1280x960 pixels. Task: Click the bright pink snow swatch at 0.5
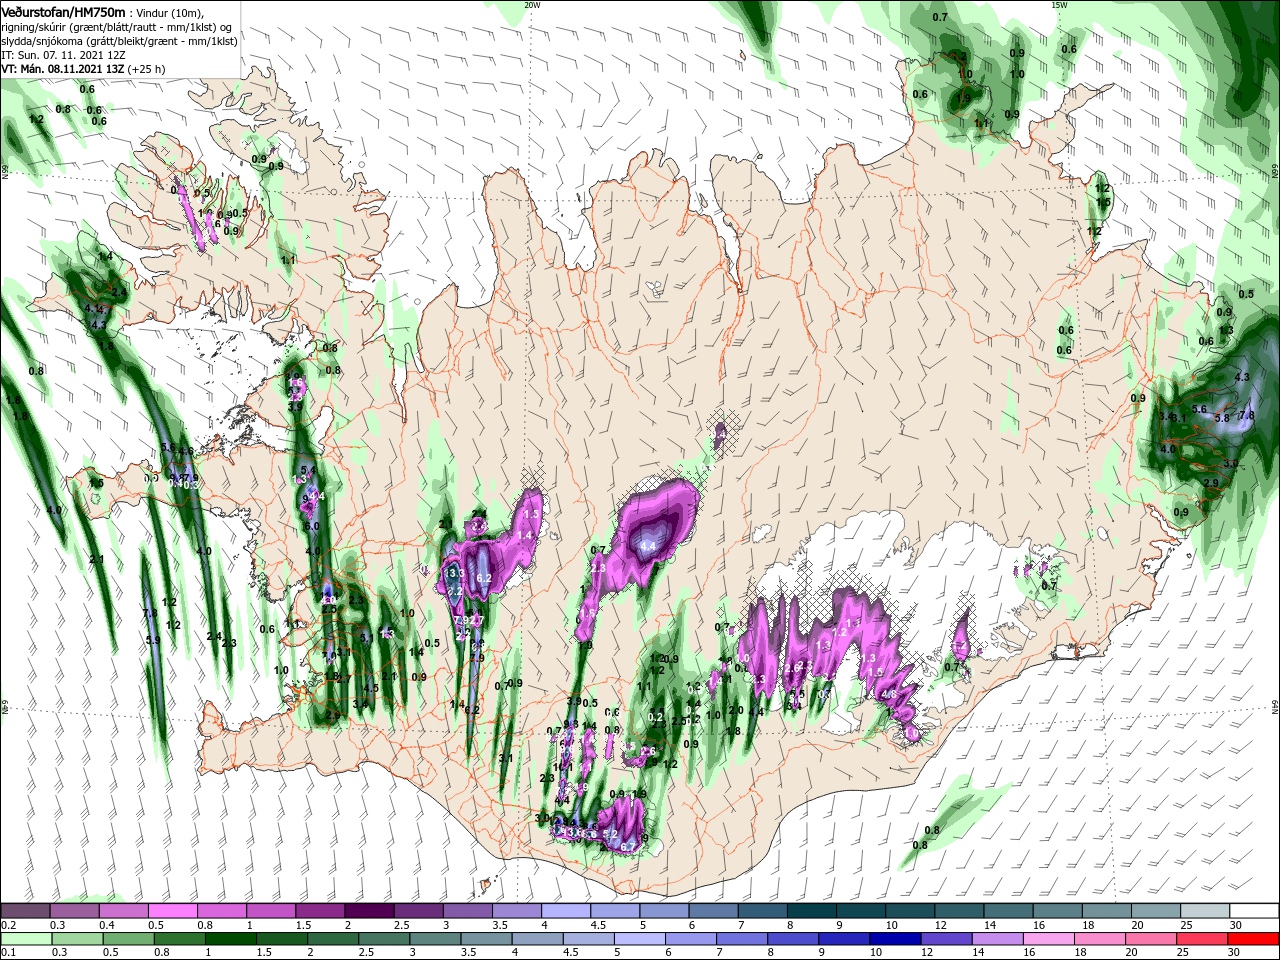coord(172,910)
